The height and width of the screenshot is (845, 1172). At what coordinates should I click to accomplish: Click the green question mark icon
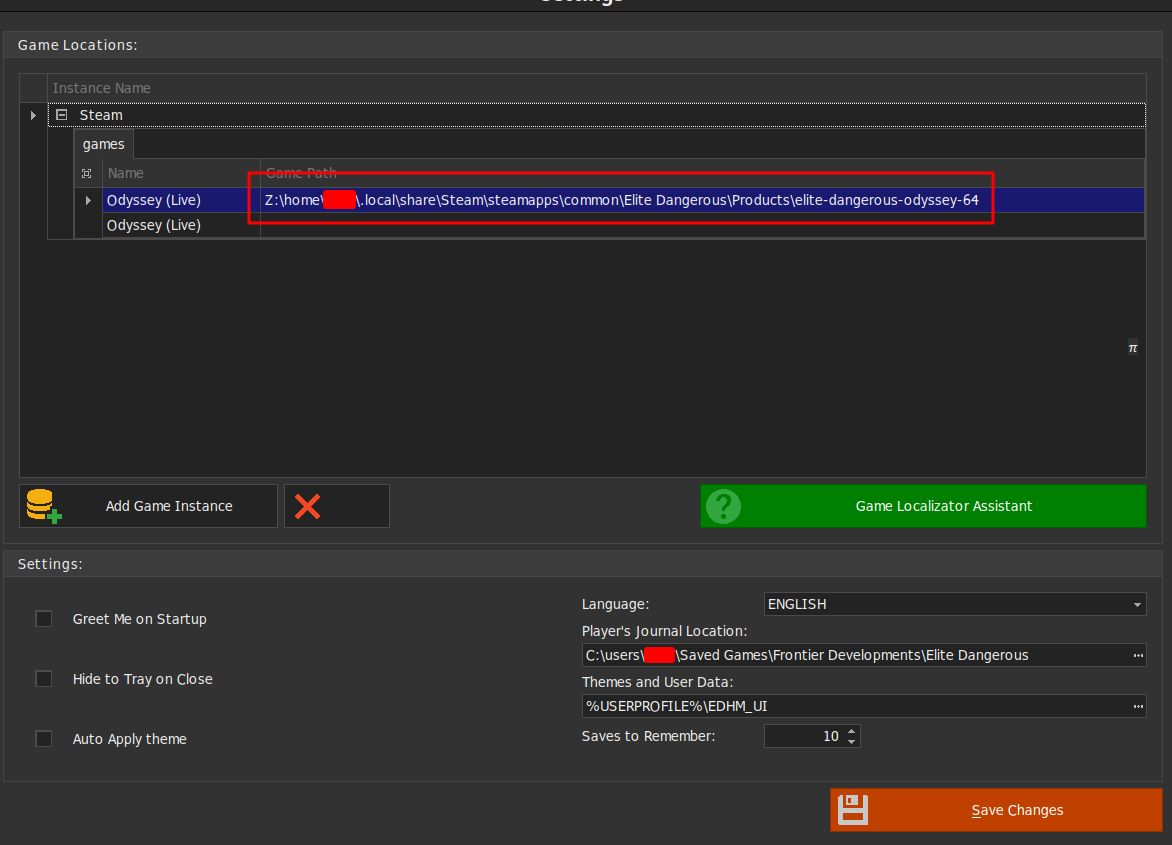tap(723, 506)
